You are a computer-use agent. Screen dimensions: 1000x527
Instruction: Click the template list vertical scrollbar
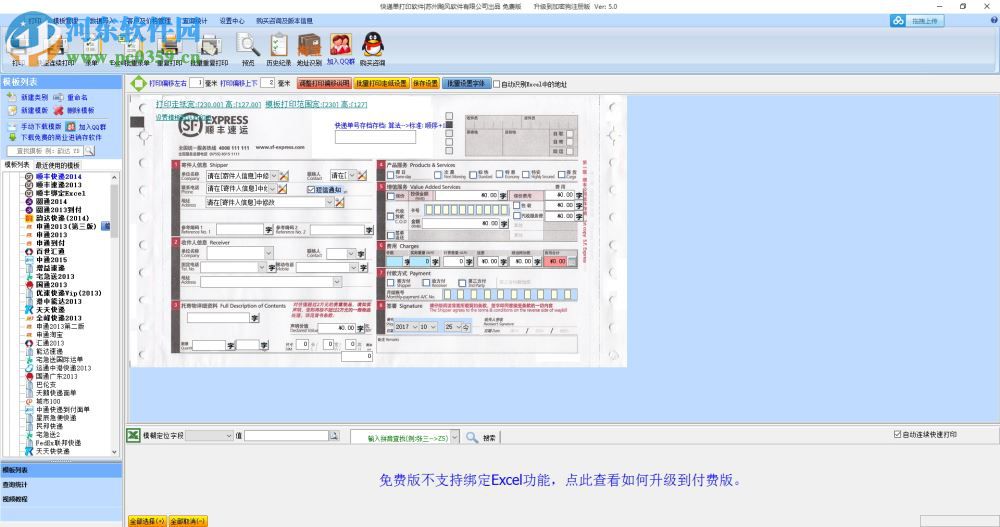115,314
